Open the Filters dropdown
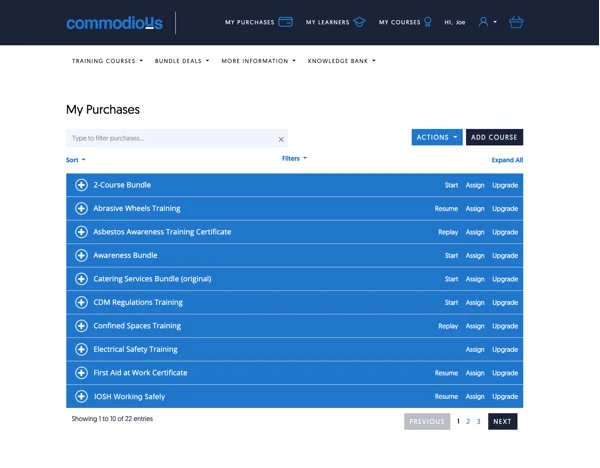The width and height of the screenshot is (600, 468). (294, 158)
